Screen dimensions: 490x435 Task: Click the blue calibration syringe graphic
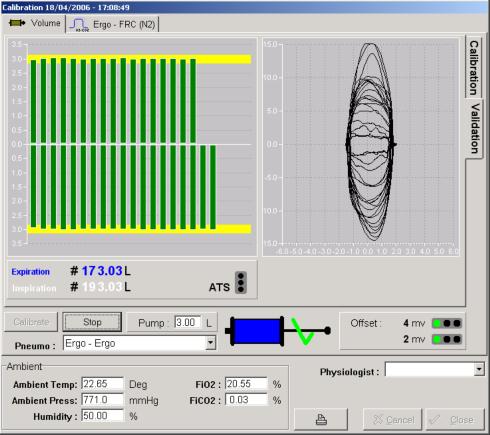(x=257, y=331)
